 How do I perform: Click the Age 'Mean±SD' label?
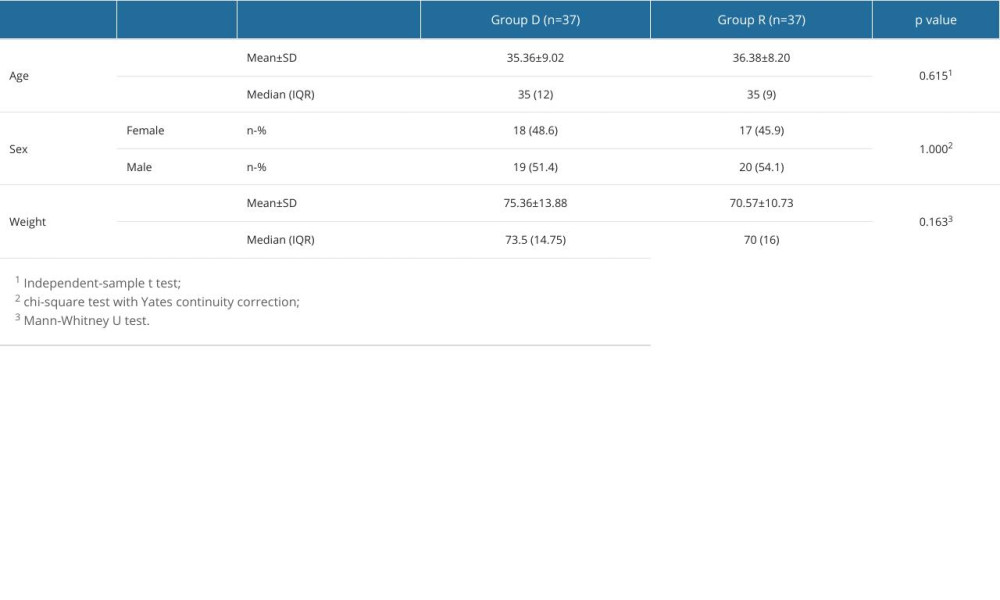[272, 58]
